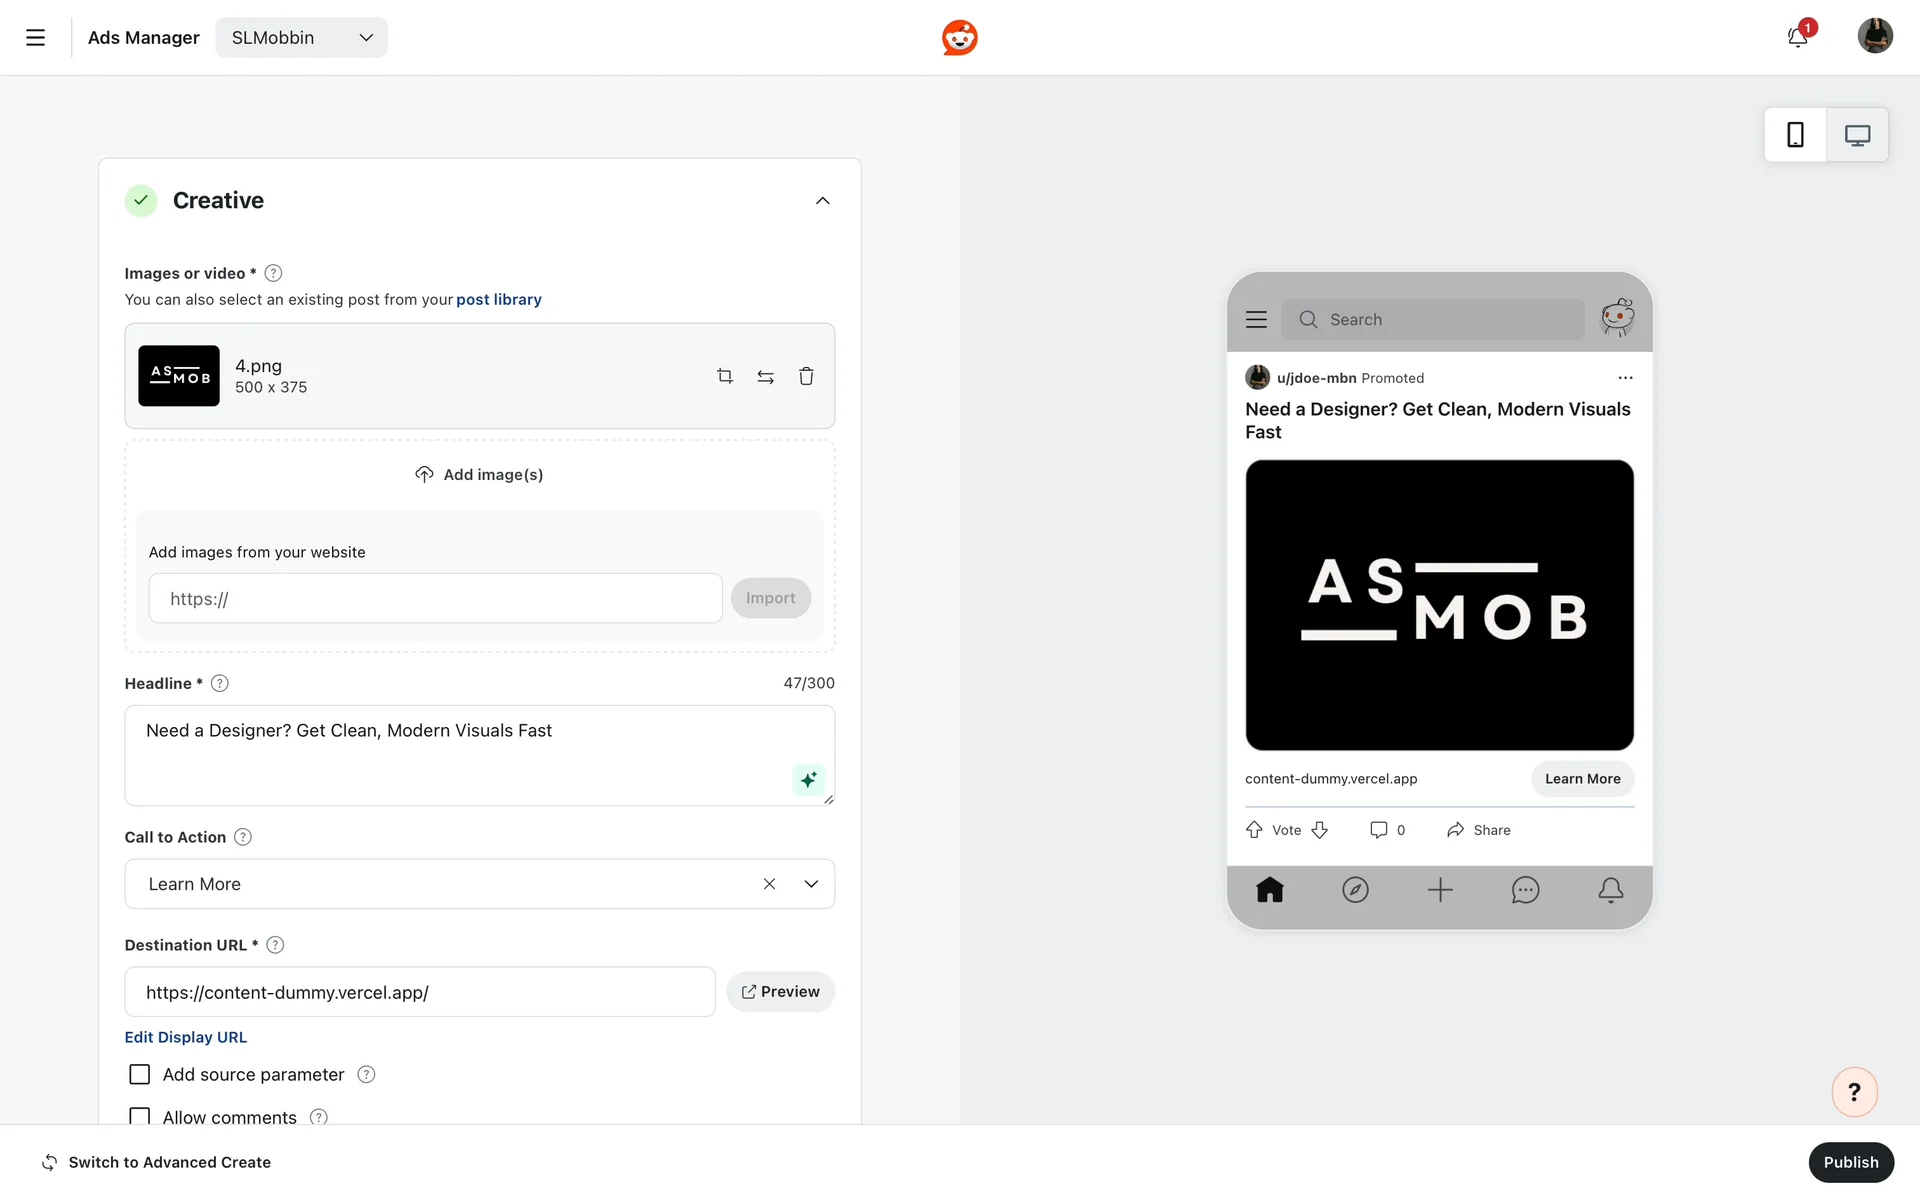Switch preview to mobile view

(1795, 135)
